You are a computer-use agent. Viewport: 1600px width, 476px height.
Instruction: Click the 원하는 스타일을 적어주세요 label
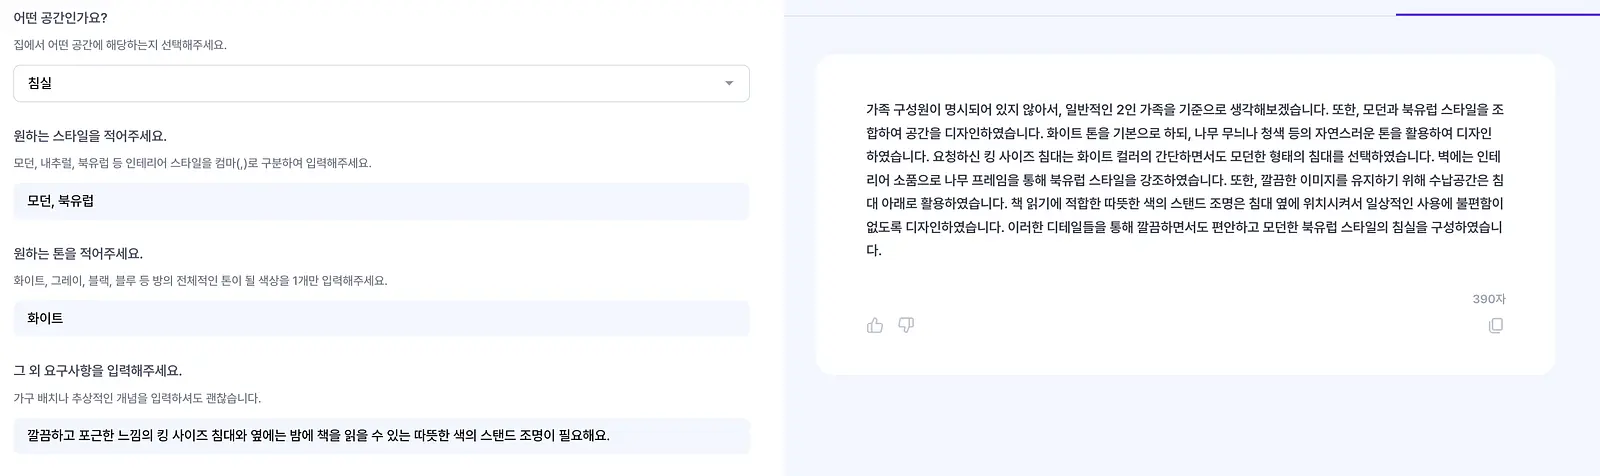click(90, 136)
